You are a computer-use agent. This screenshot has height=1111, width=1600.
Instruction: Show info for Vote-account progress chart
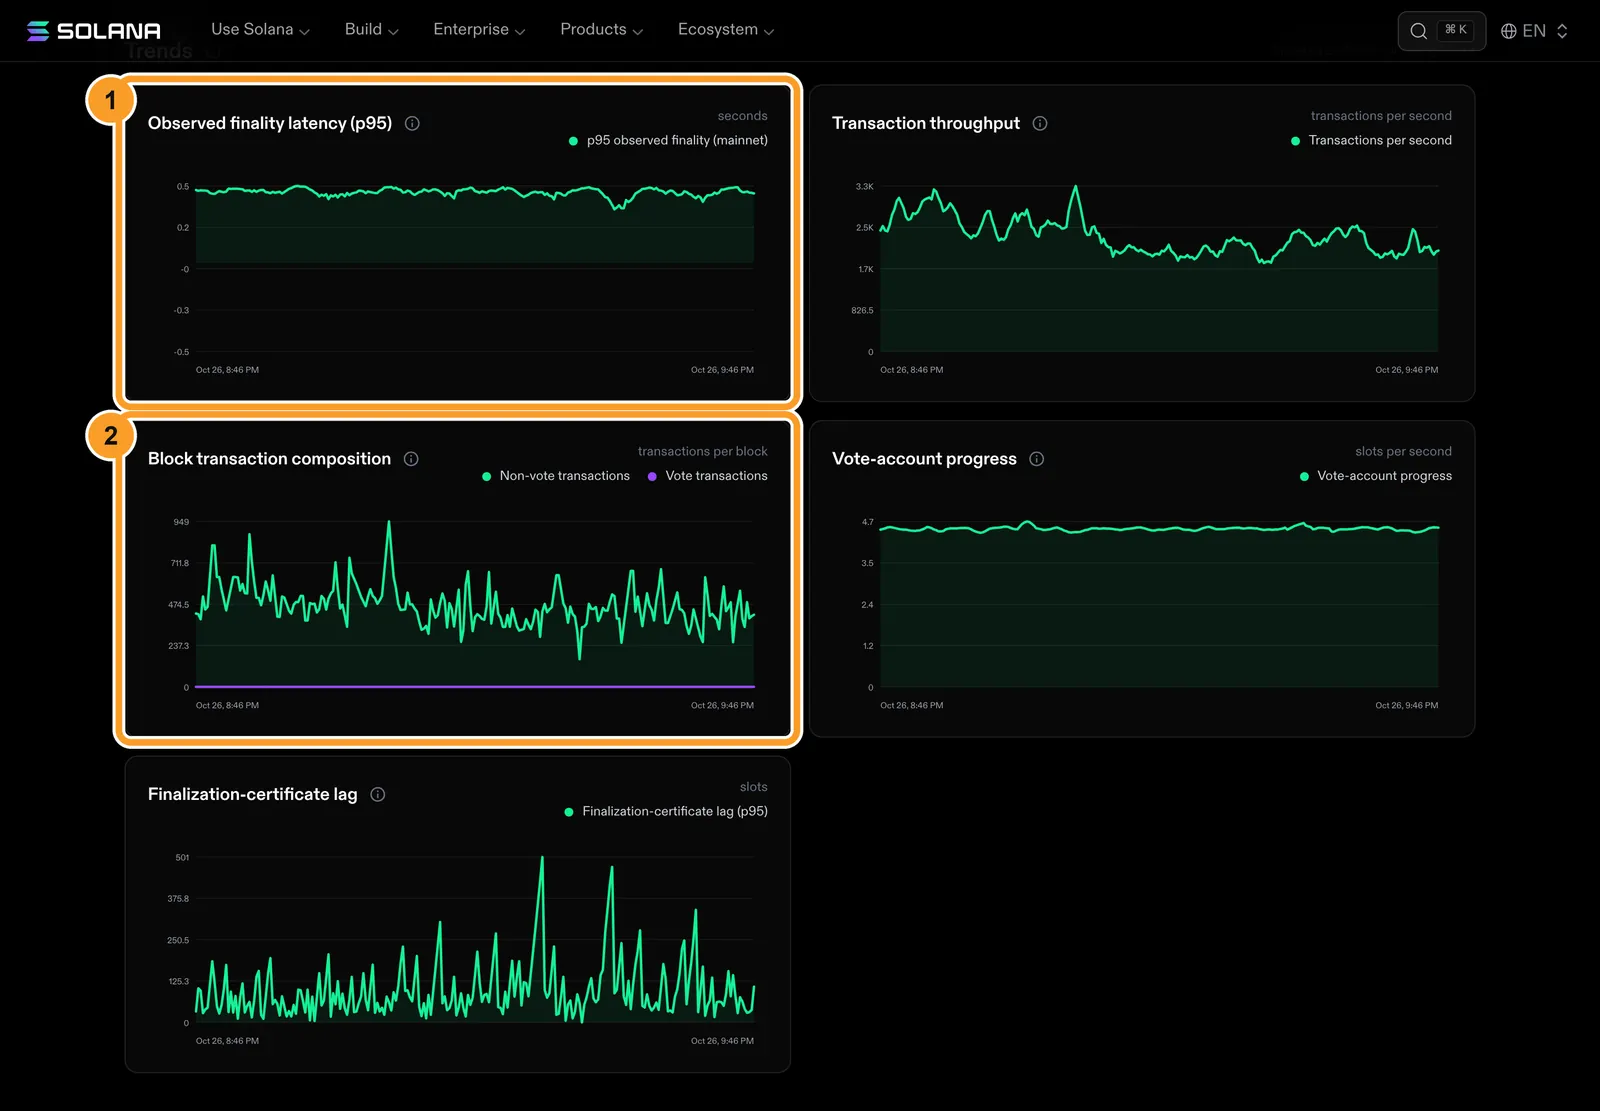(x=1037, y=459)
